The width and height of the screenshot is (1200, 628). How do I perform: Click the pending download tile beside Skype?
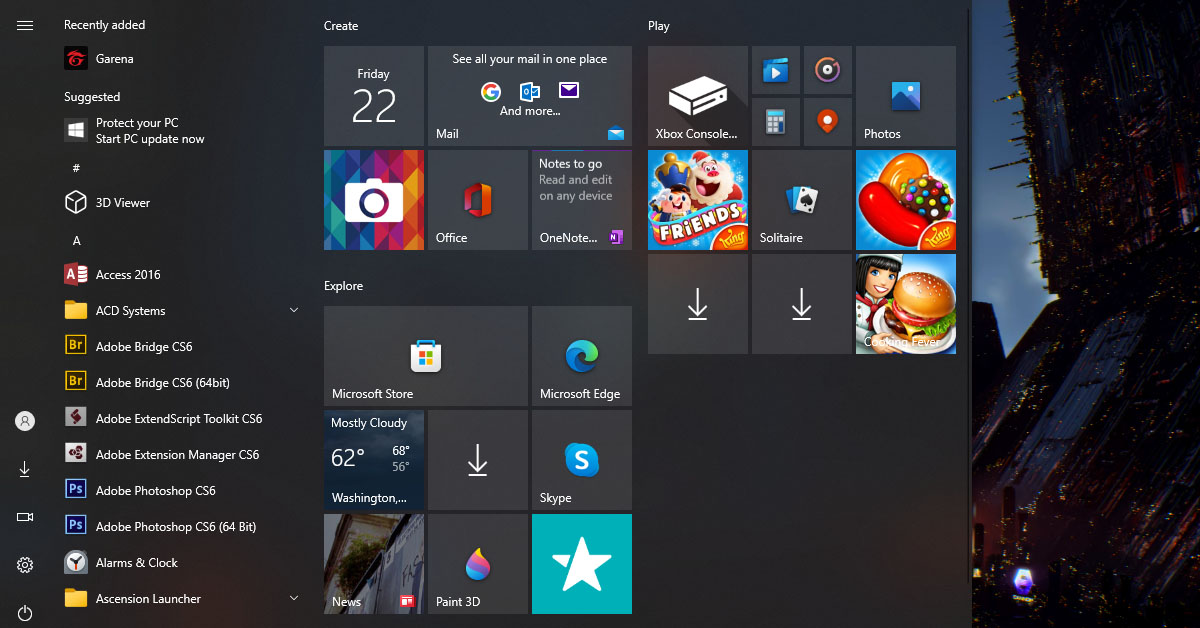(478, 460)
